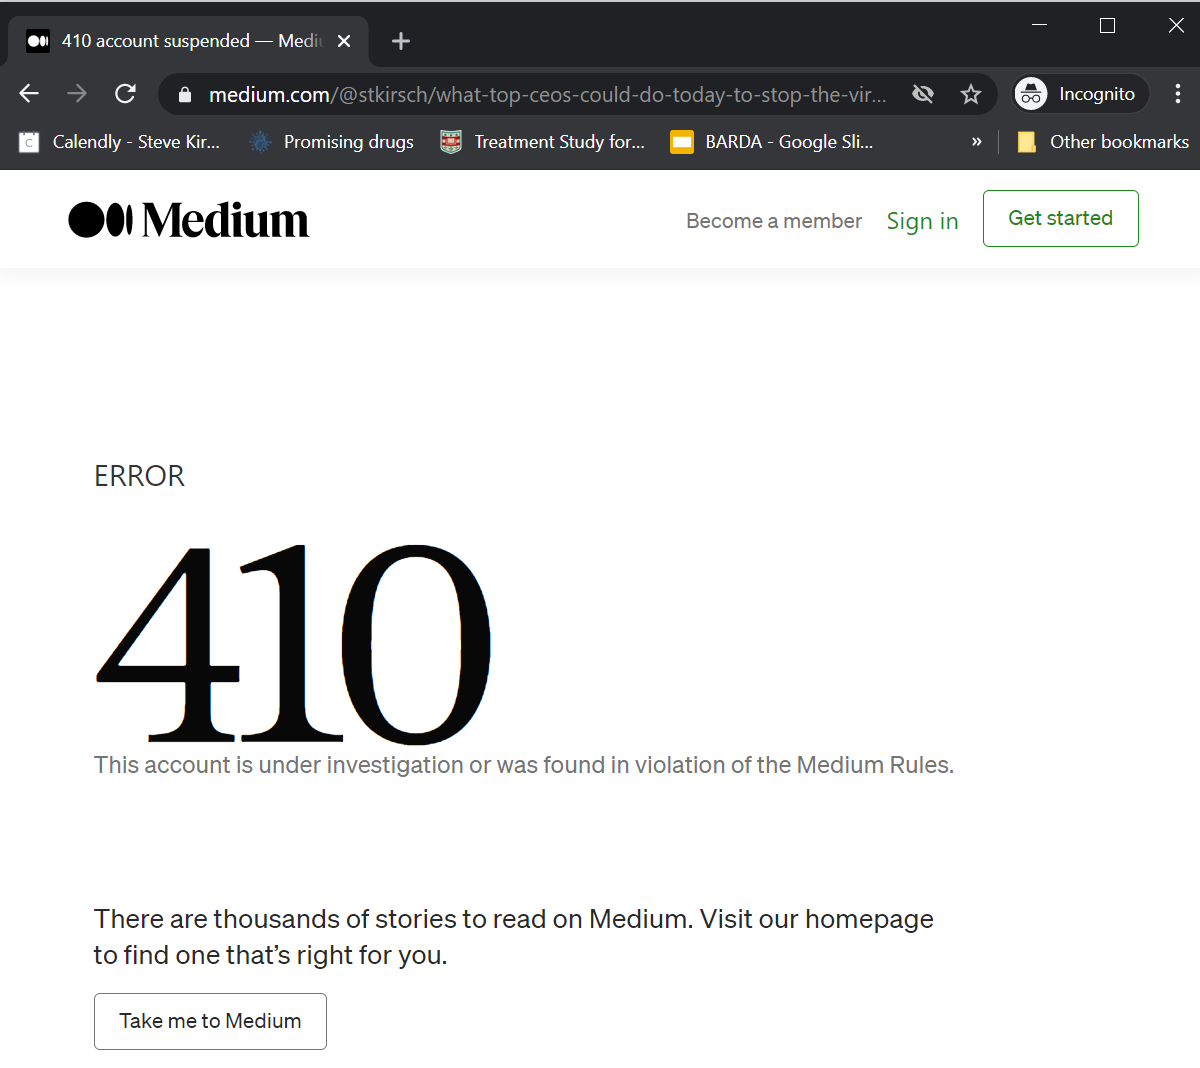Click the forward navigation arrow
Screen dimensions: 1200x1068
[x=77, y=94]
